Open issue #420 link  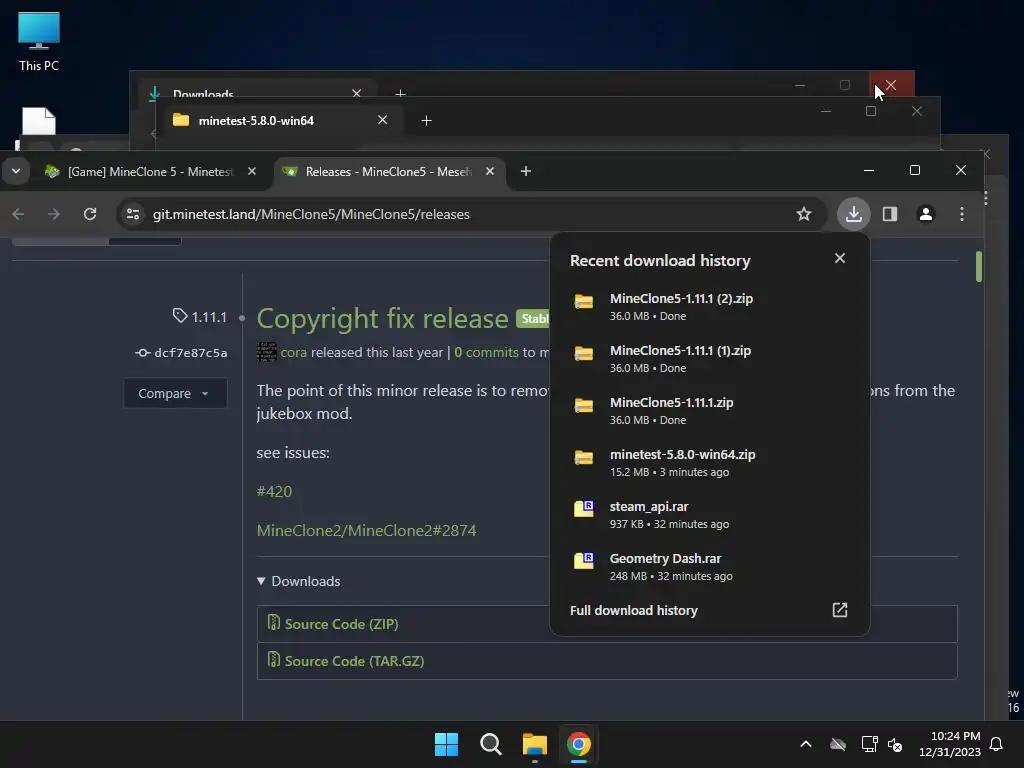(274, 491)
